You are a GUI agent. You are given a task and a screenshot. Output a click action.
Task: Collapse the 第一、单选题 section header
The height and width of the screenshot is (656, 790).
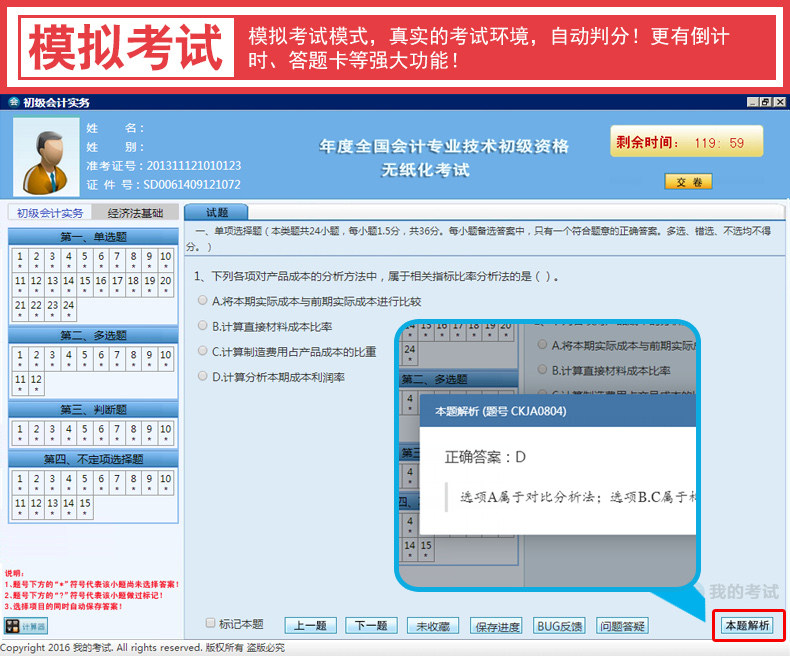(93, 237)
